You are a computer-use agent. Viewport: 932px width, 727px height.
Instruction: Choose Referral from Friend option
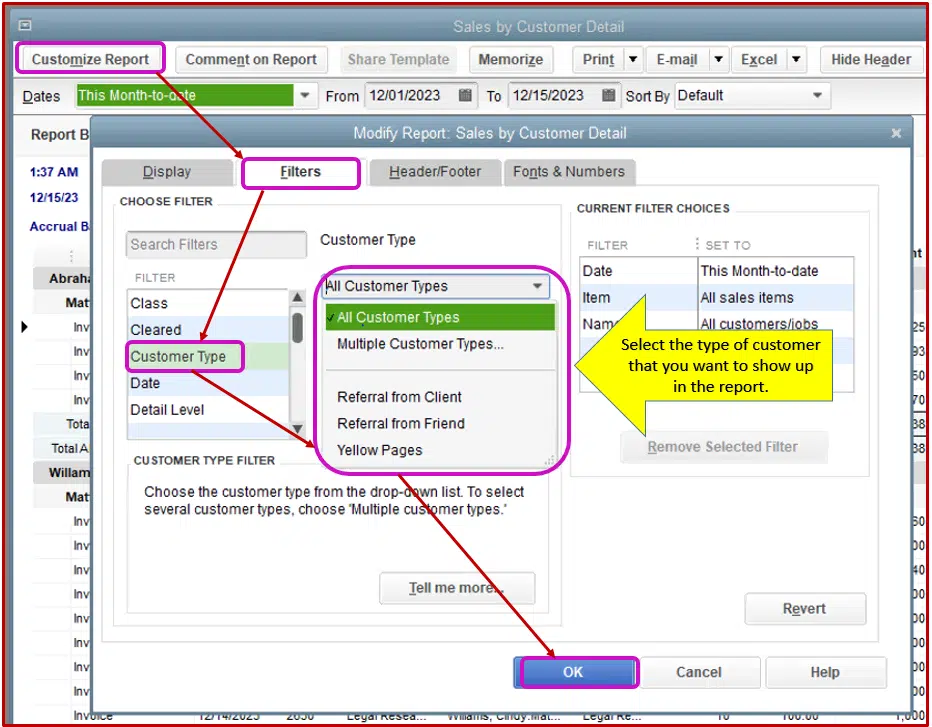440,424
